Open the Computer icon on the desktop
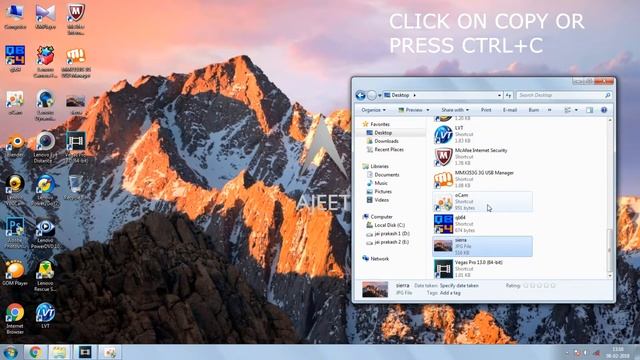The width and height of the screenshot is (640, 360). point(15,16)
